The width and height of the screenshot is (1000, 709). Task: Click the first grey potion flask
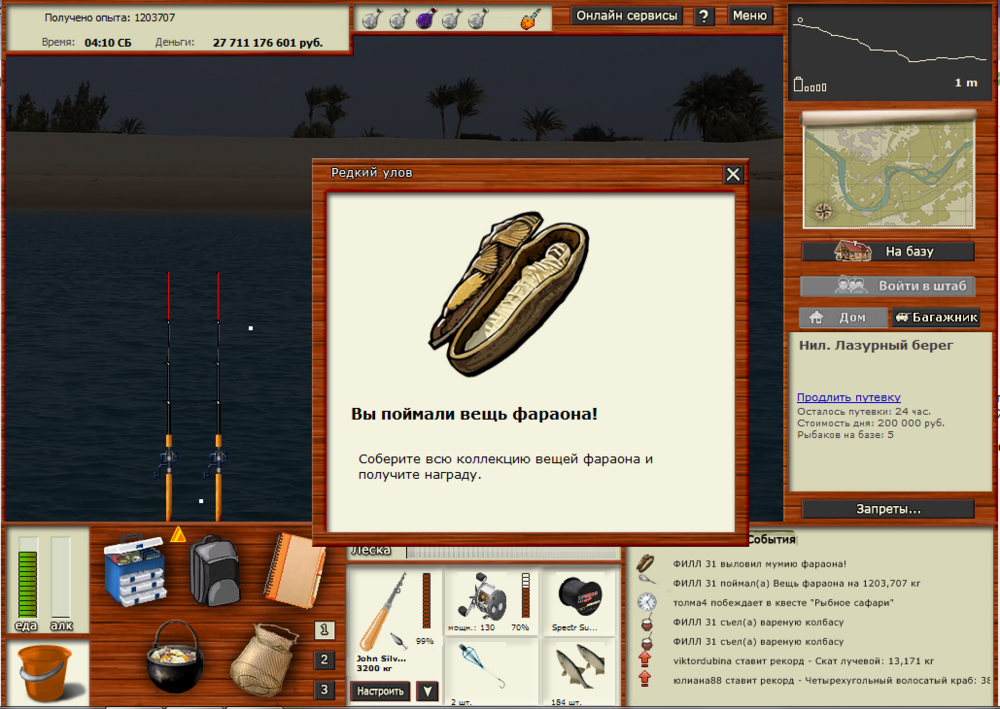click(x=372, y=19)
